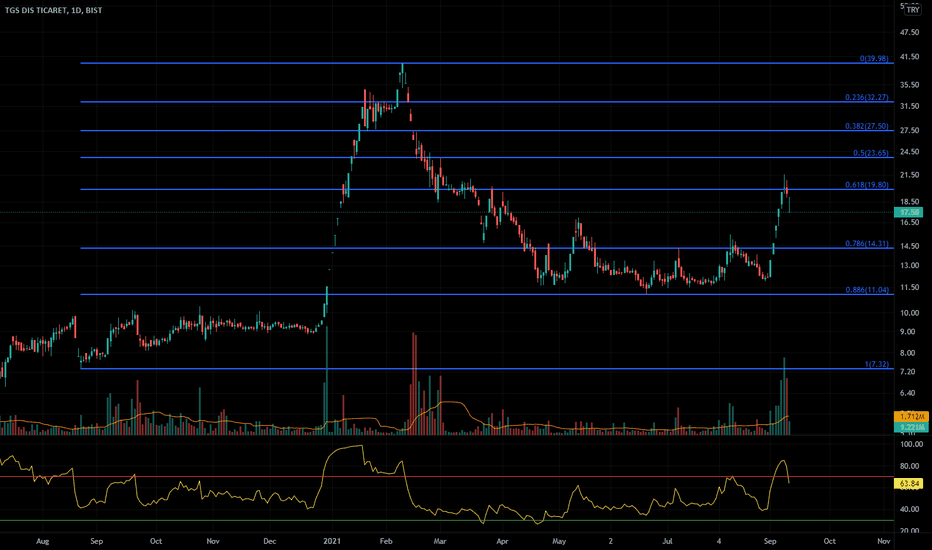Click 100.00 on the RSI axis

(x=912, y=444)
